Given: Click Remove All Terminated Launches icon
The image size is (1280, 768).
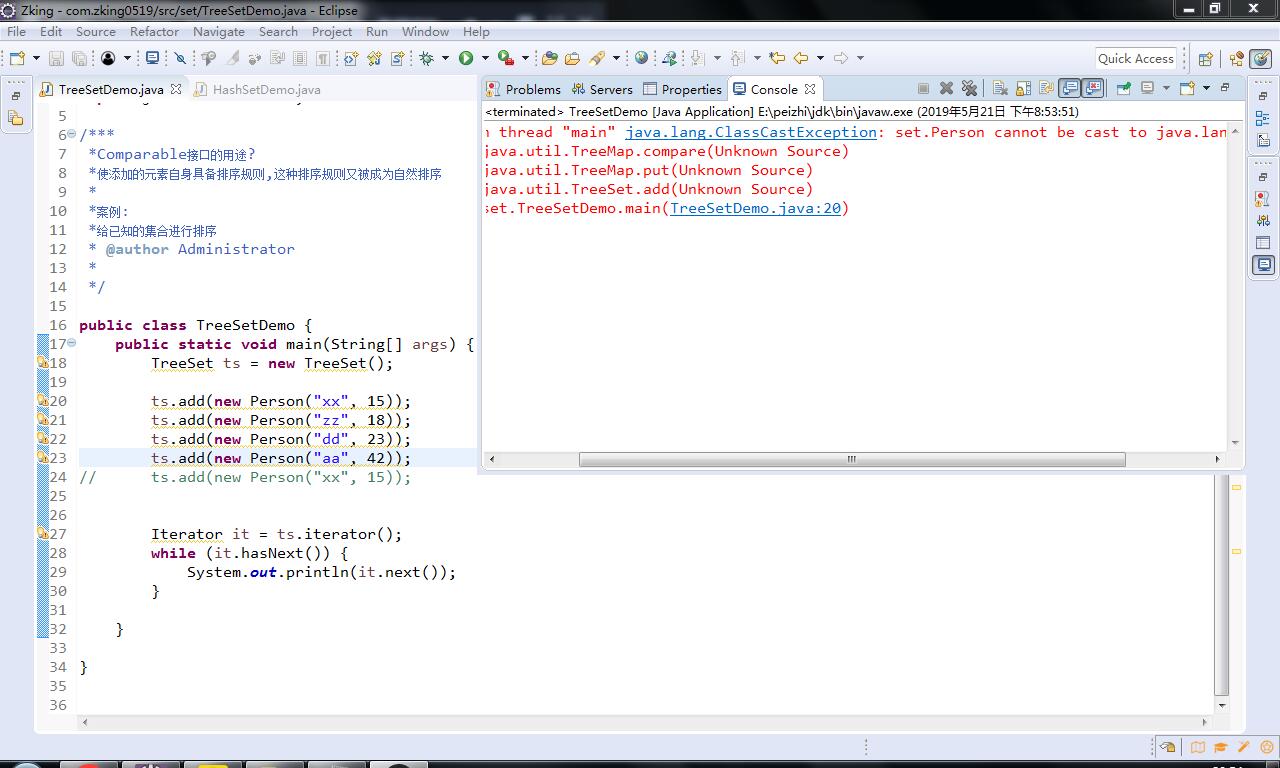Looking at the screenshot, I should pyautogui.click(x=969, y=88).
